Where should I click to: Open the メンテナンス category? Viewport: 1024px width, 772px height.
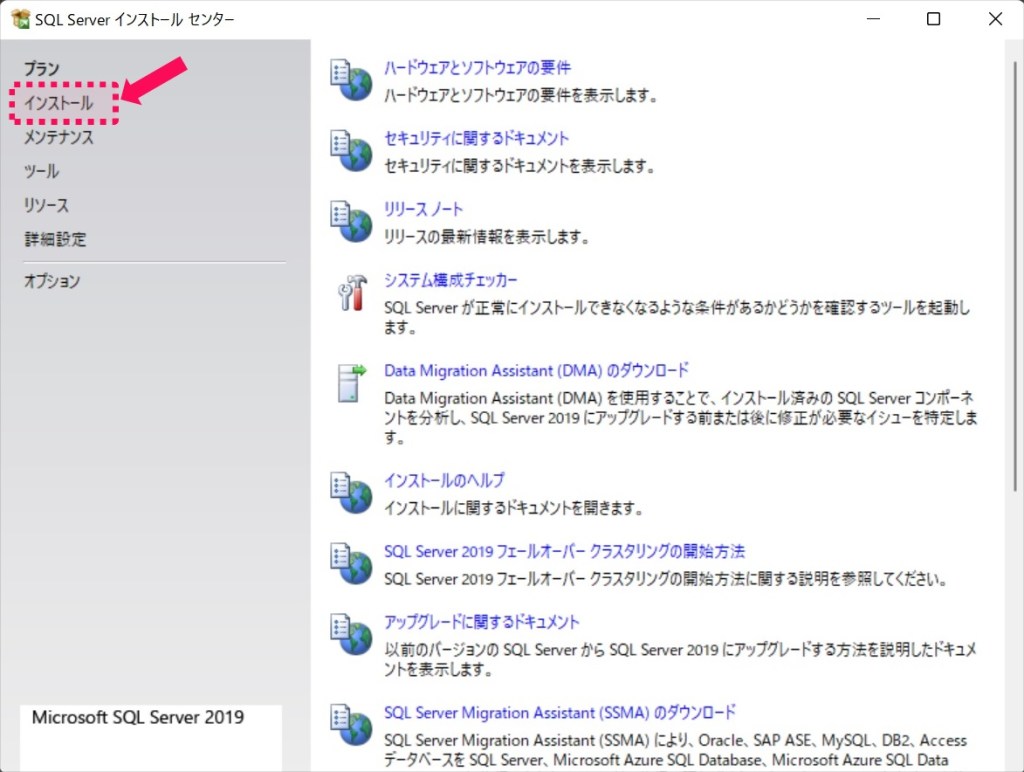(59, 137)
